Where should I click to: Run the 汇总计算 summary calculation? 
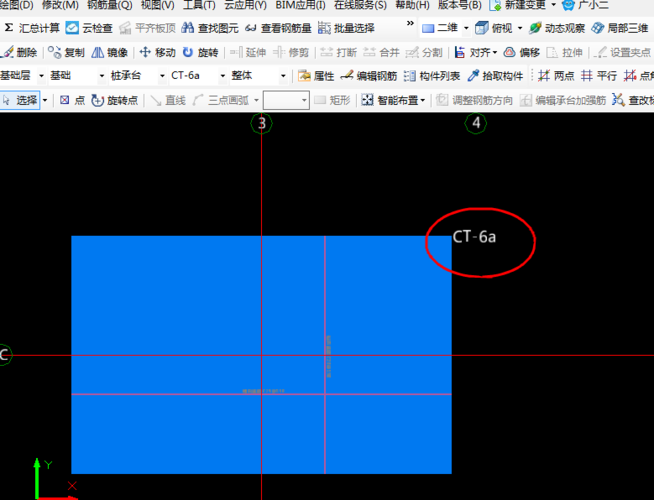click(x=32, y=28)
